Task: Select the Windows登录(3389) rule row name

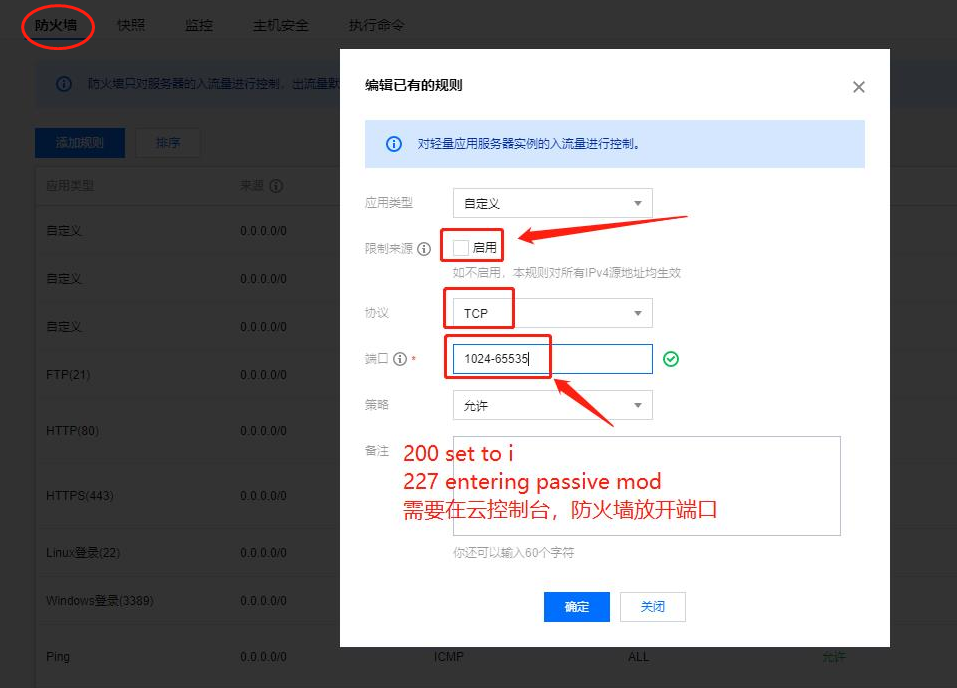Action: (x=99, y=601)
